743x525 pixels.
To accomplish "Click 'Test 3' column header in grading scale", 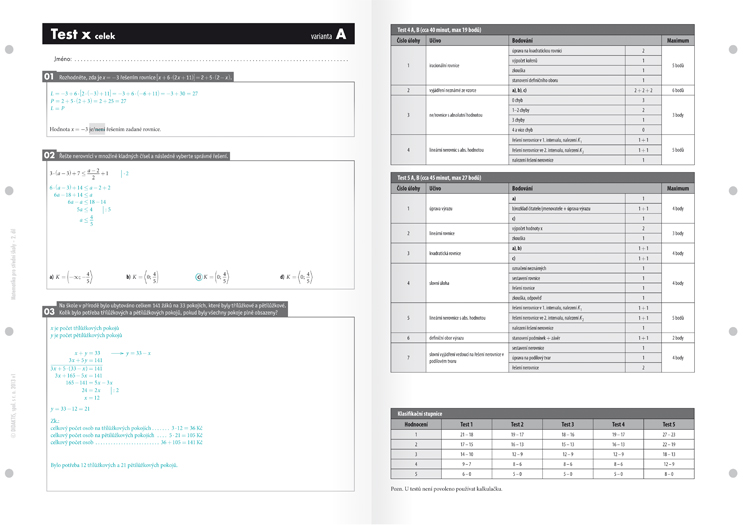I will [x=567, y=424].
